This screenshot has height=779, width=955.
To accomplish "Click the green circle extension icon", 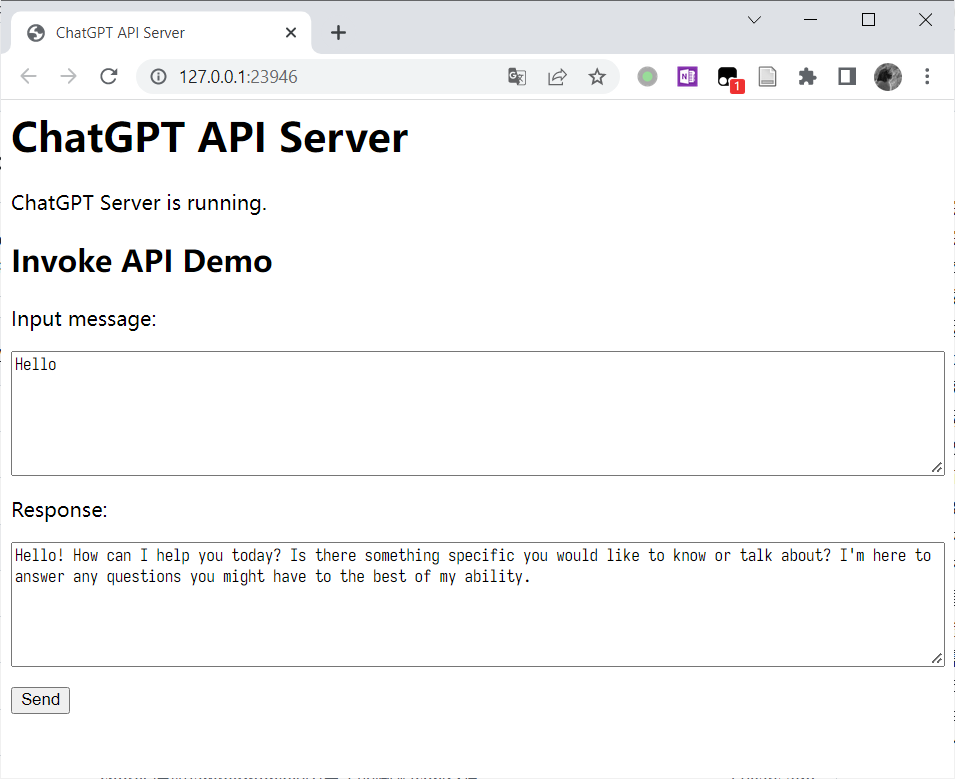I will pos(647,76).
